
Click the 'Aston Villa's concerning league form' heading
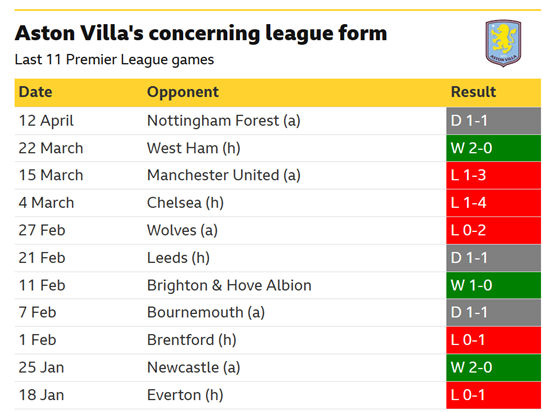[x=201, y=33]
